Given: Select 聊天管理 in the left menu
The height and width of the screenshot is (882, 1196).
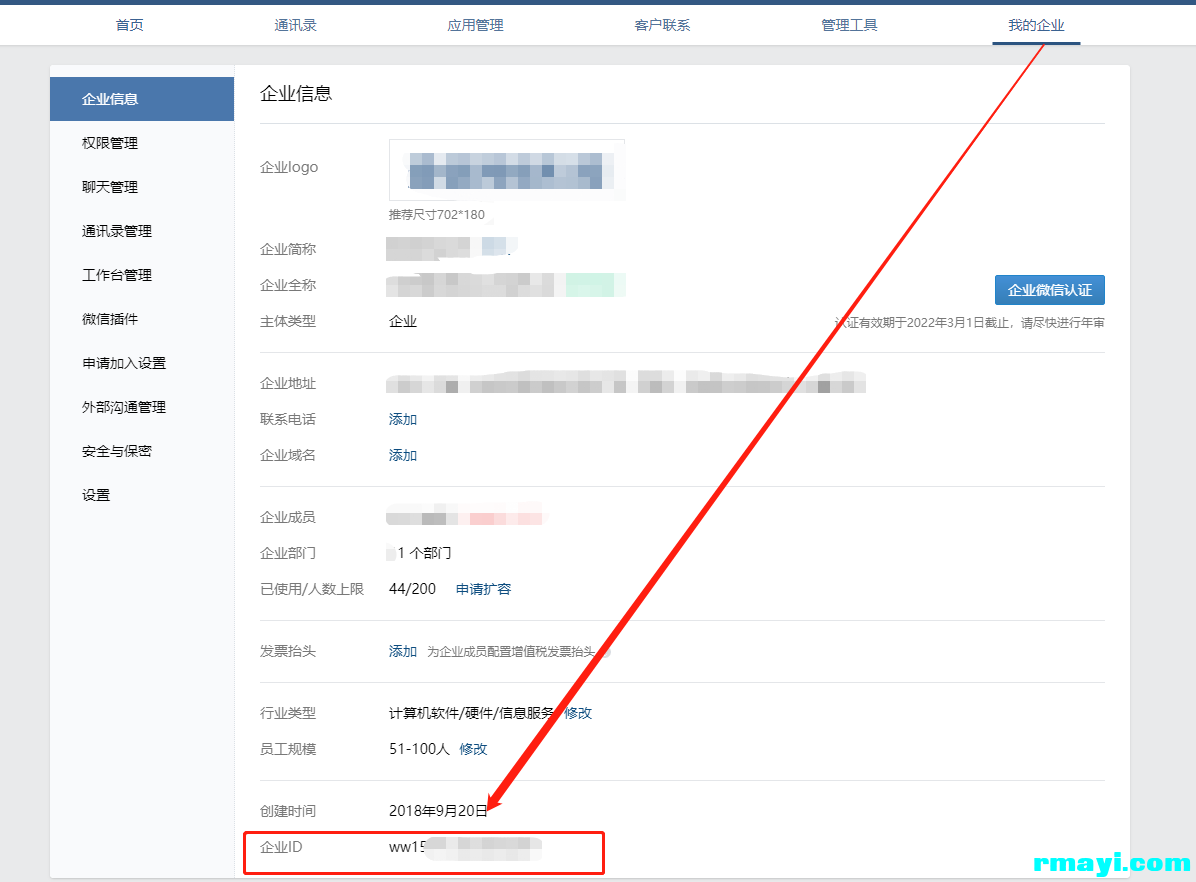Looking at the screenshot, I should tap(110, 187).
